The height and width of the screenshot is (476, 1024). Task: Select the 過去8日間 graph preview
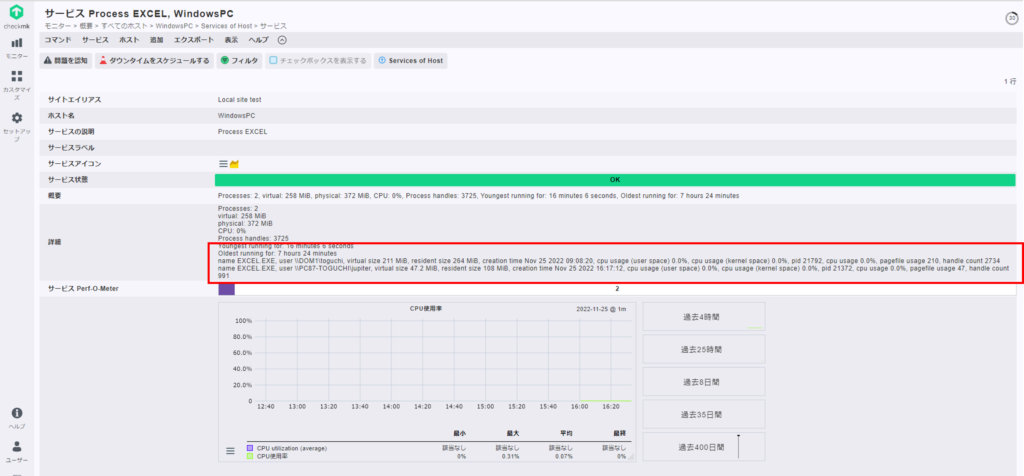click(703, 382)
